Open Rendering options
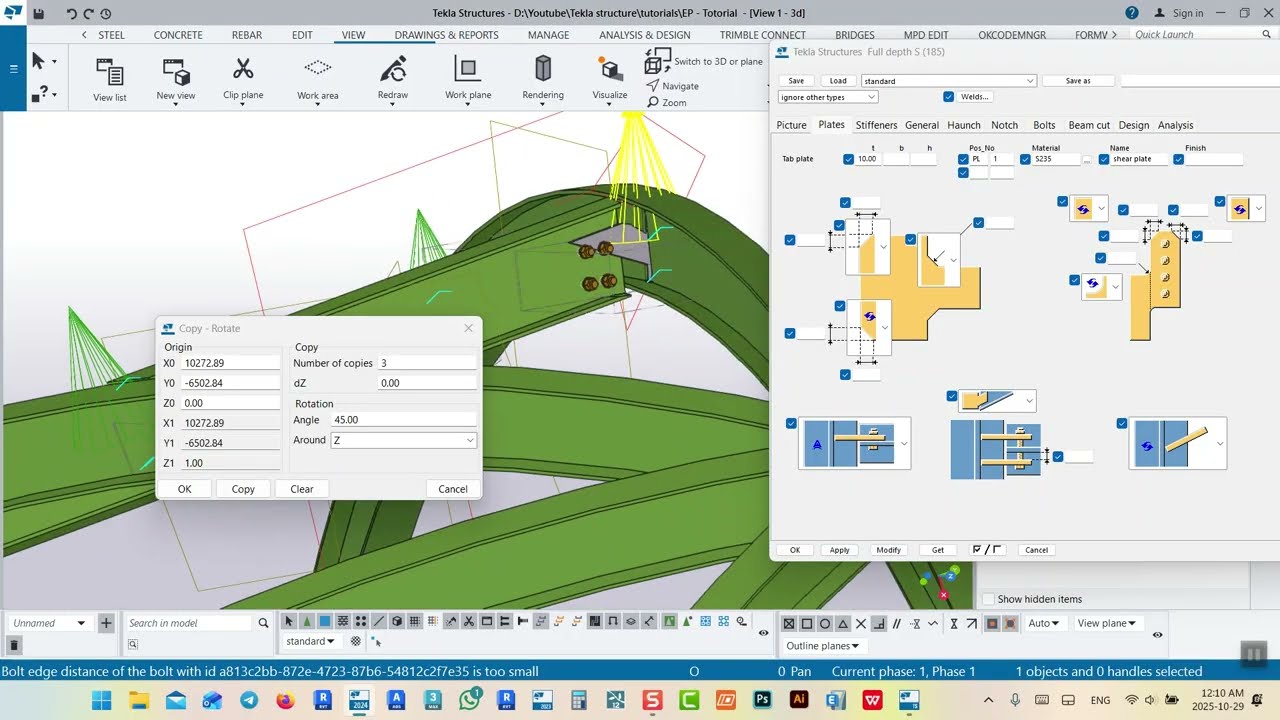Image resolution: width=1280 pixels, height=720 pixels. coord(543,79)
